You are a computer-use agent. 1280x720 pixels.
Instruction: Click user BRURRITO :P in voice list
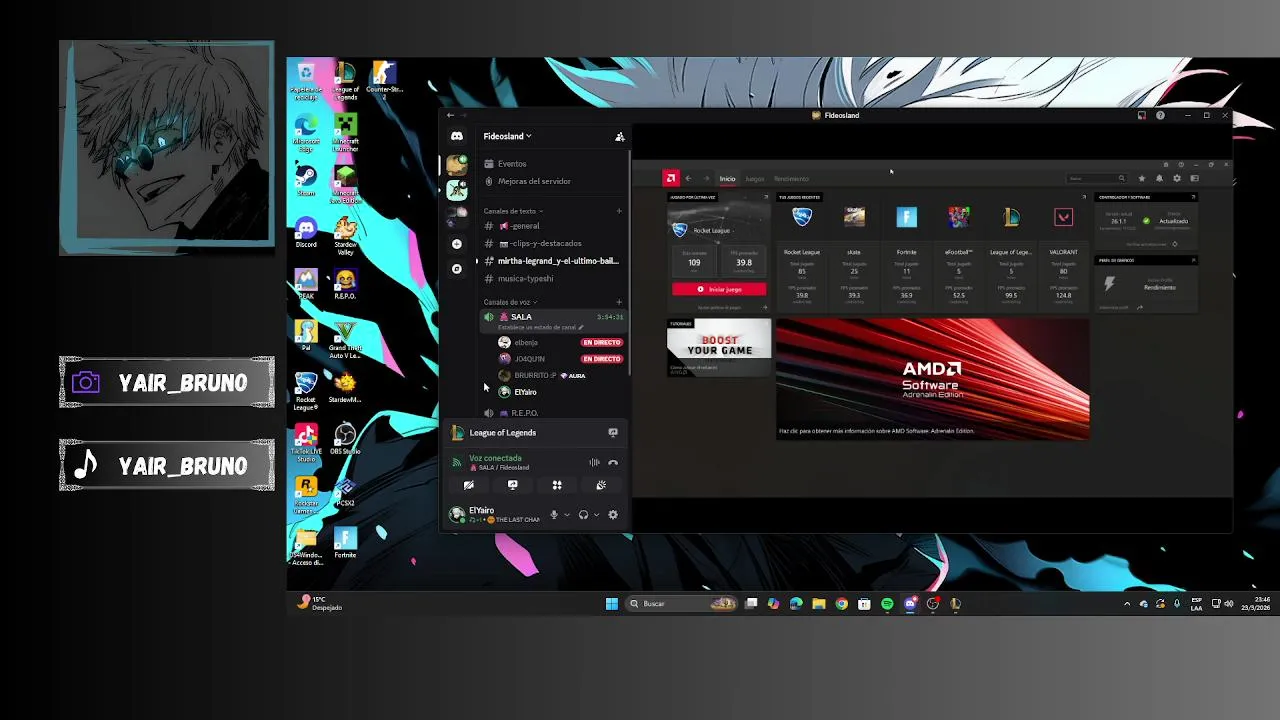tap(535, 375)
